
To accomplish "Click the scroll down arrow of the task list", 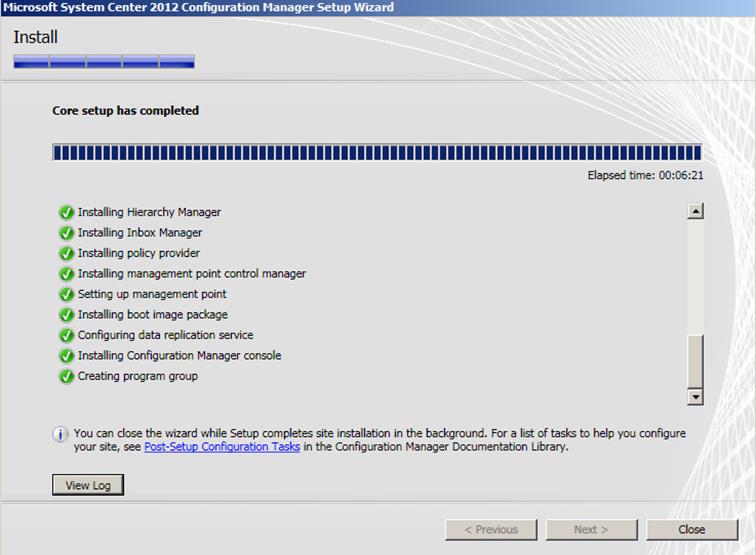I will [x=695, y=397].
